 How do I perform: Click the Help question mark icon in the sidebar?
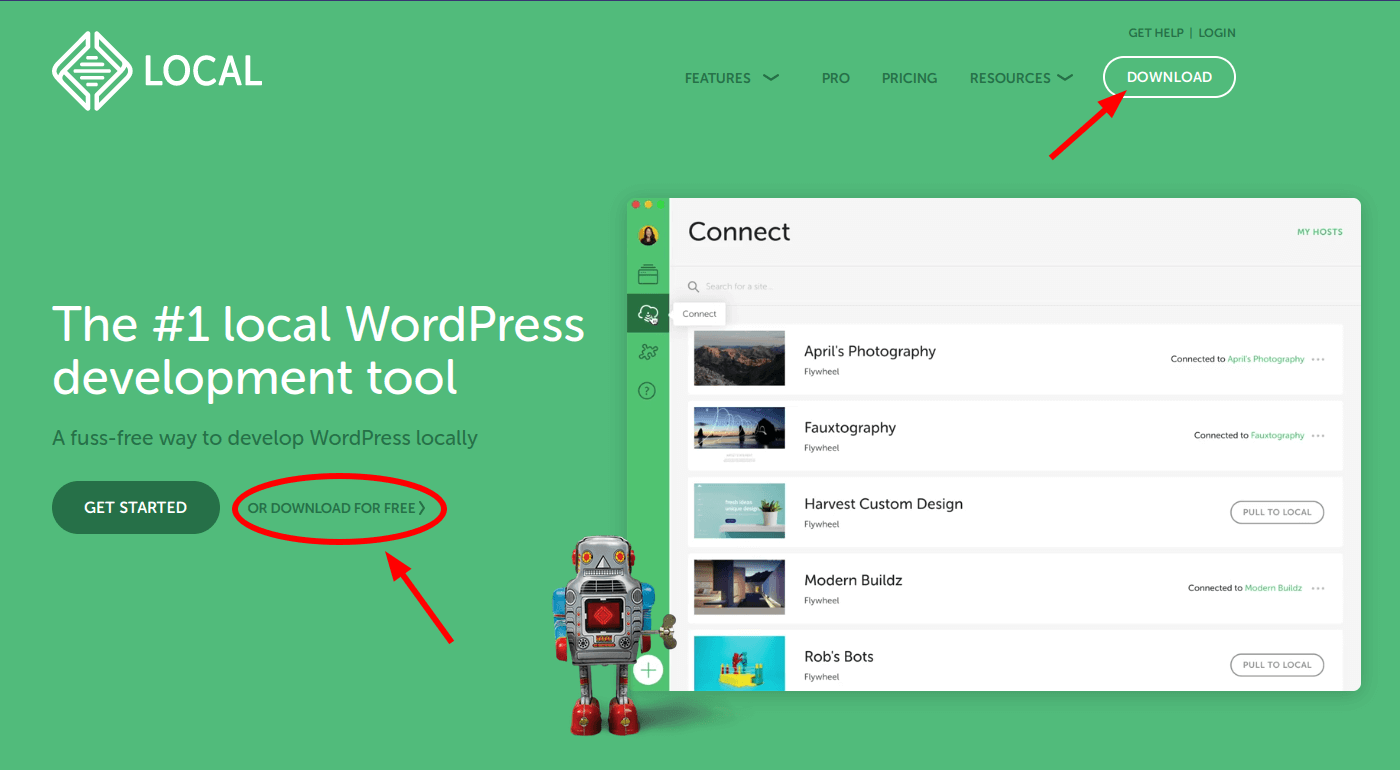648,391
